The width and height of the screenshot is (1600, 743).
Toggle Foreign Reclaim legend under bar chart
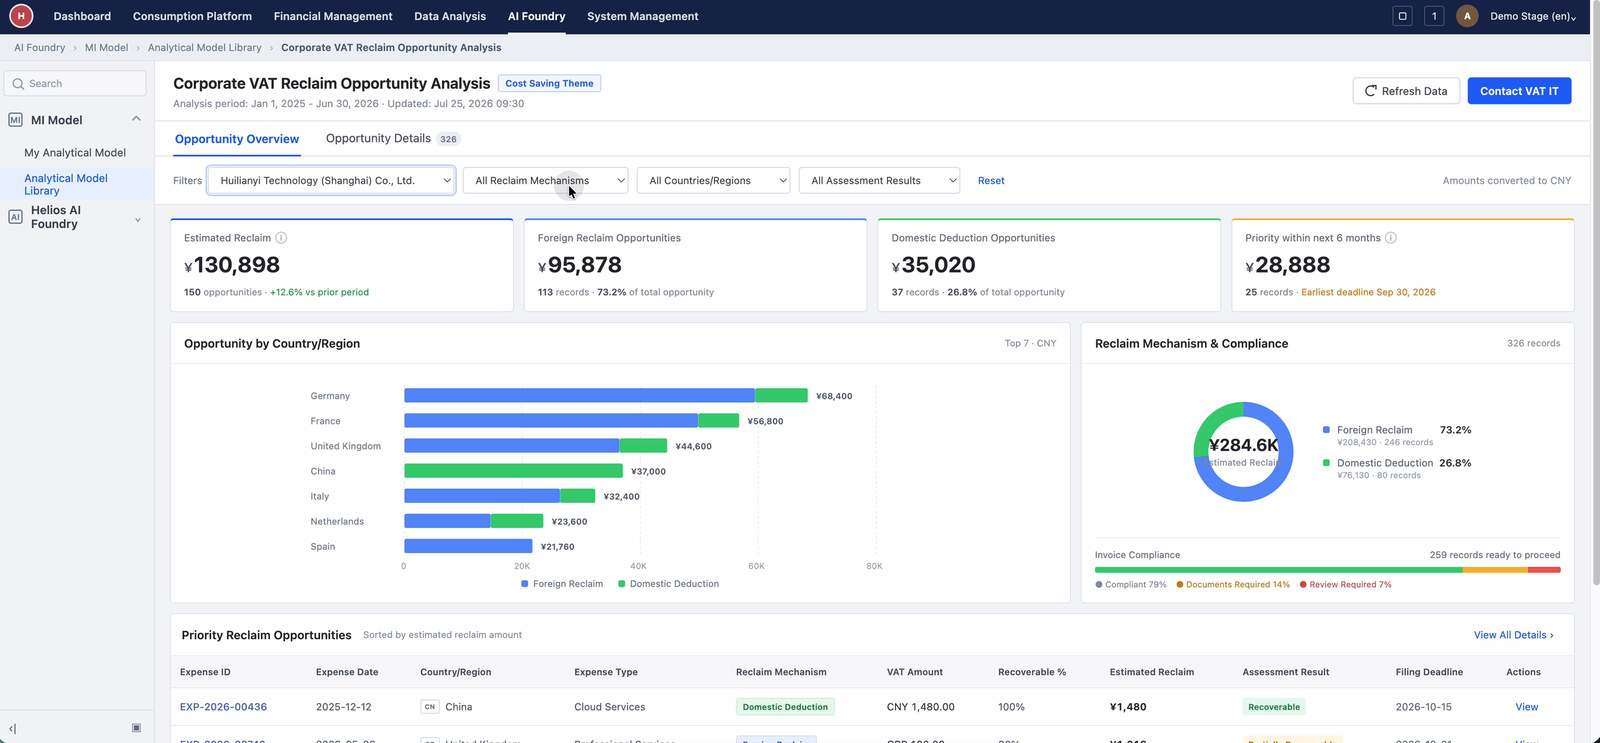(562, 584)
